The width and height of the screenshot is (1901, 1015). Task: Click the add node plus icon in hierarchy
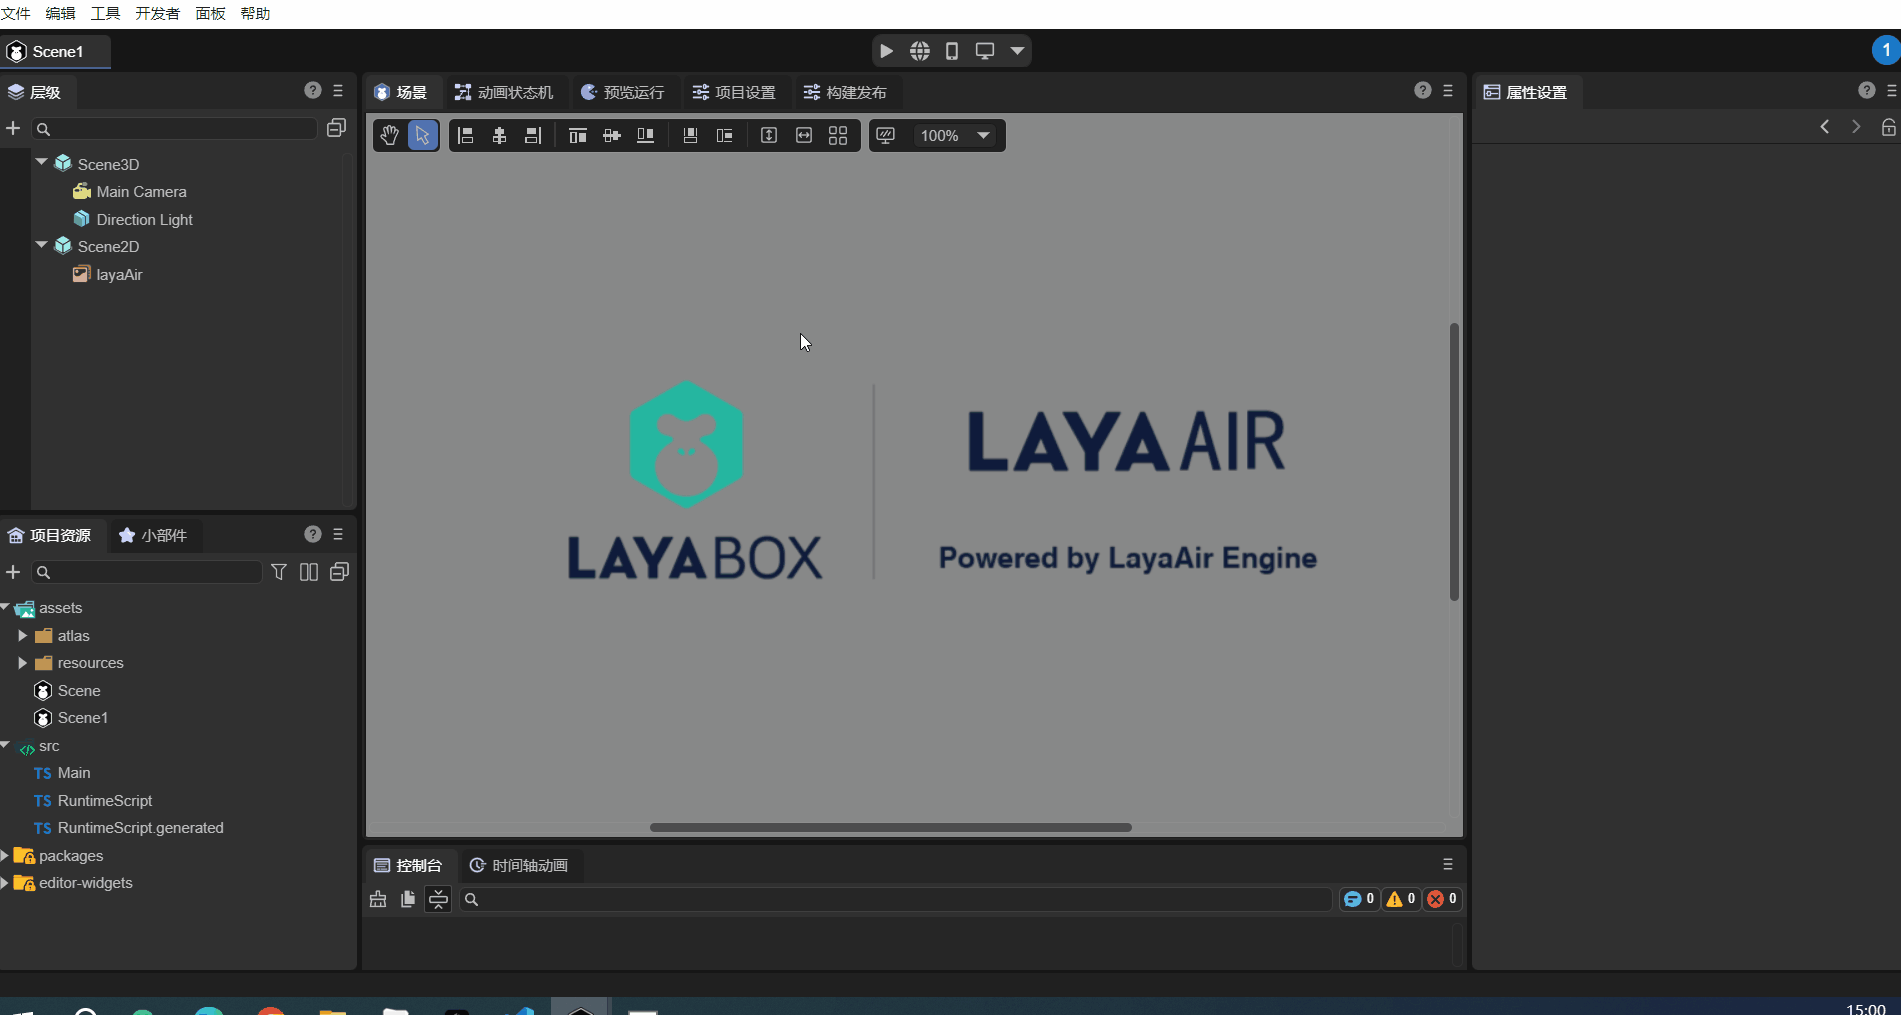click(13, 128)
